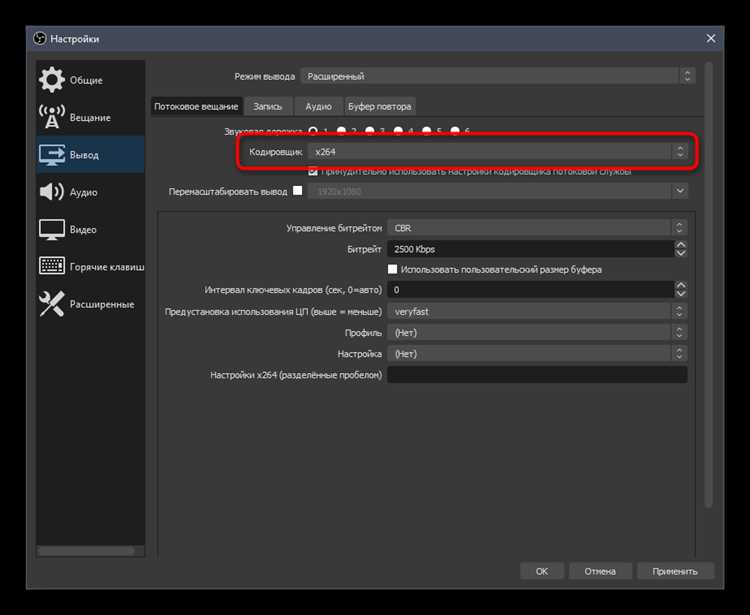Expand the veryfast CPU preset dropdown
The image size is (750, 615).
[537, 311]
